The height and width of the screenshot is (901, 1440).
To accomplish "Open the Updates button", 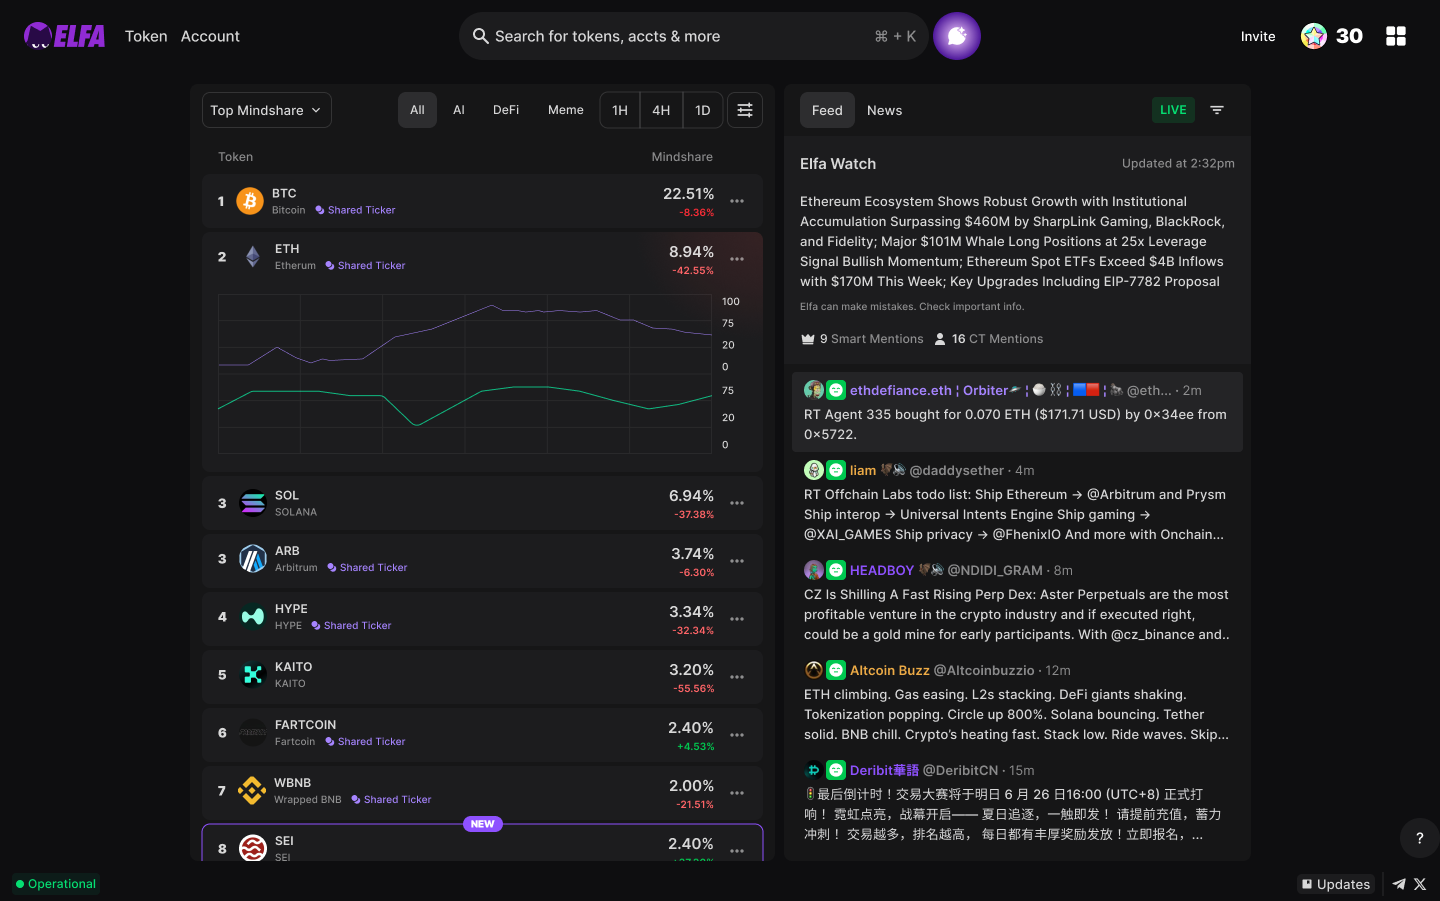I will pyautogui.click(x=1336, y=884).
